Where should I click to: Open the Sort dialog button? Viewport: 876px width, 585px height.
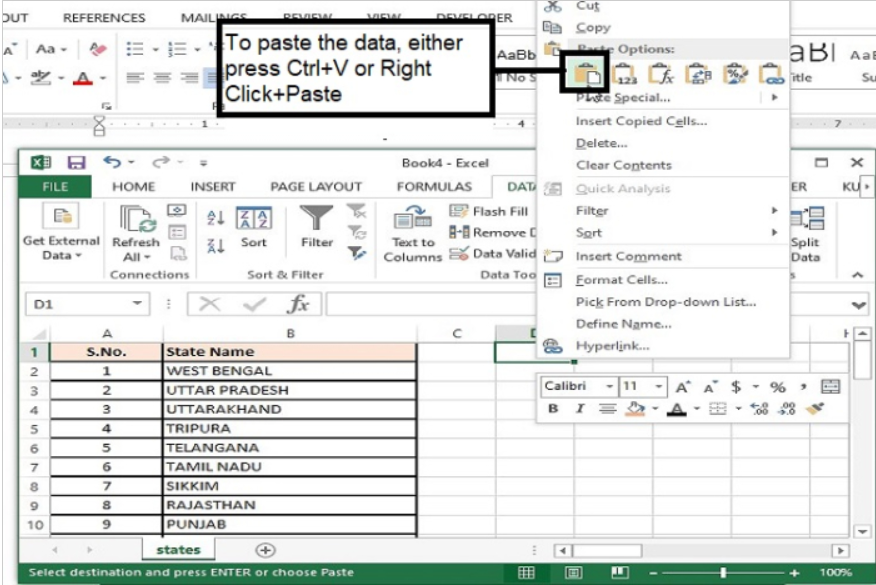pos(254,227)
